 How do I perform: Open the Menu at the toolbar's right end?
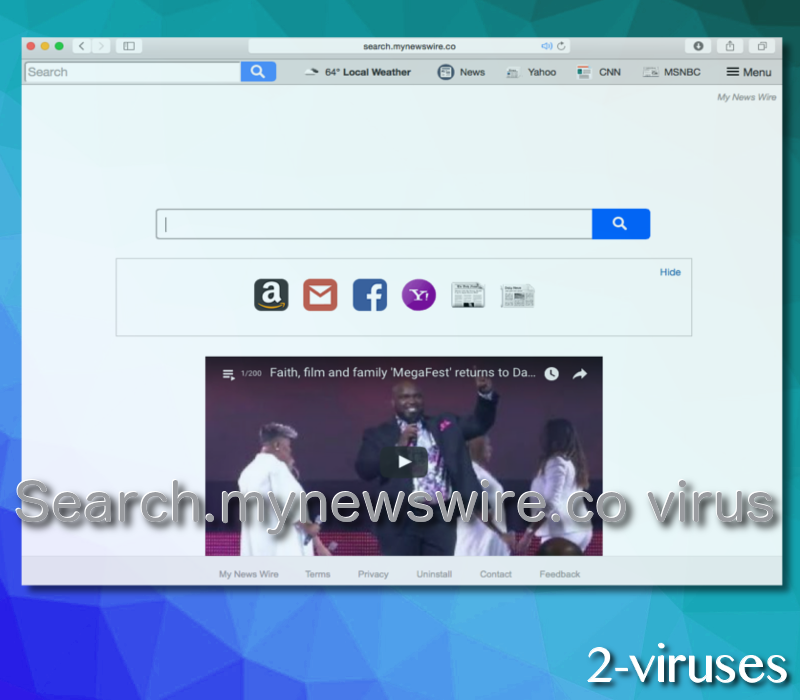[748, 71]
